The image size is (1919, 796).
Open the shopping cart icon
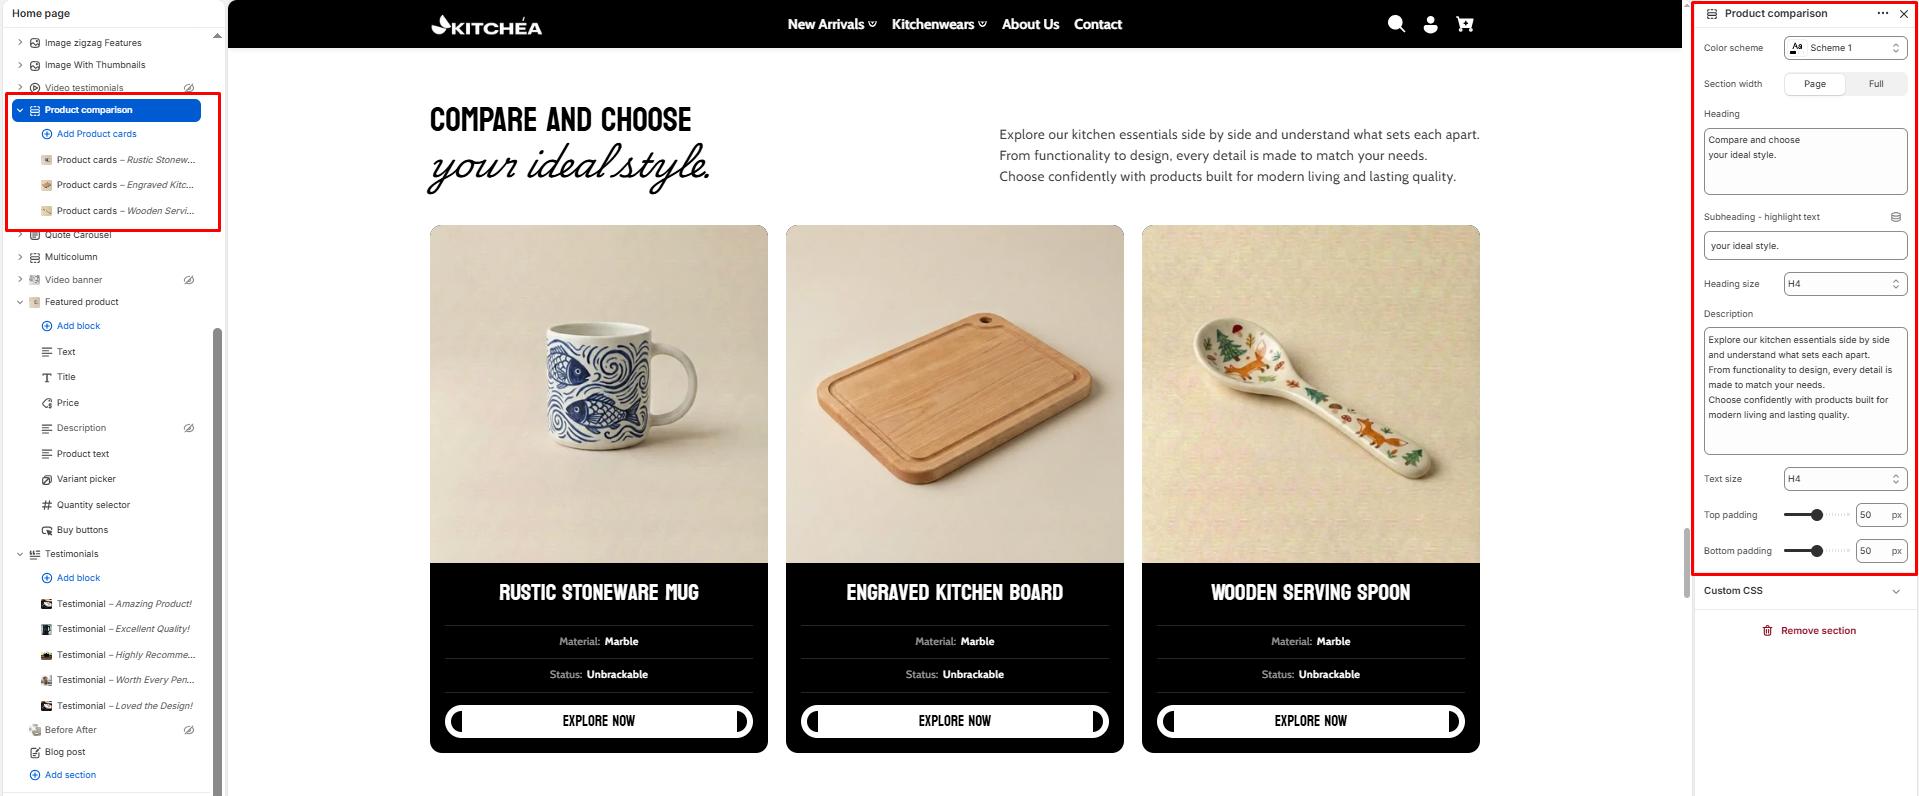tap(1465, 24)
